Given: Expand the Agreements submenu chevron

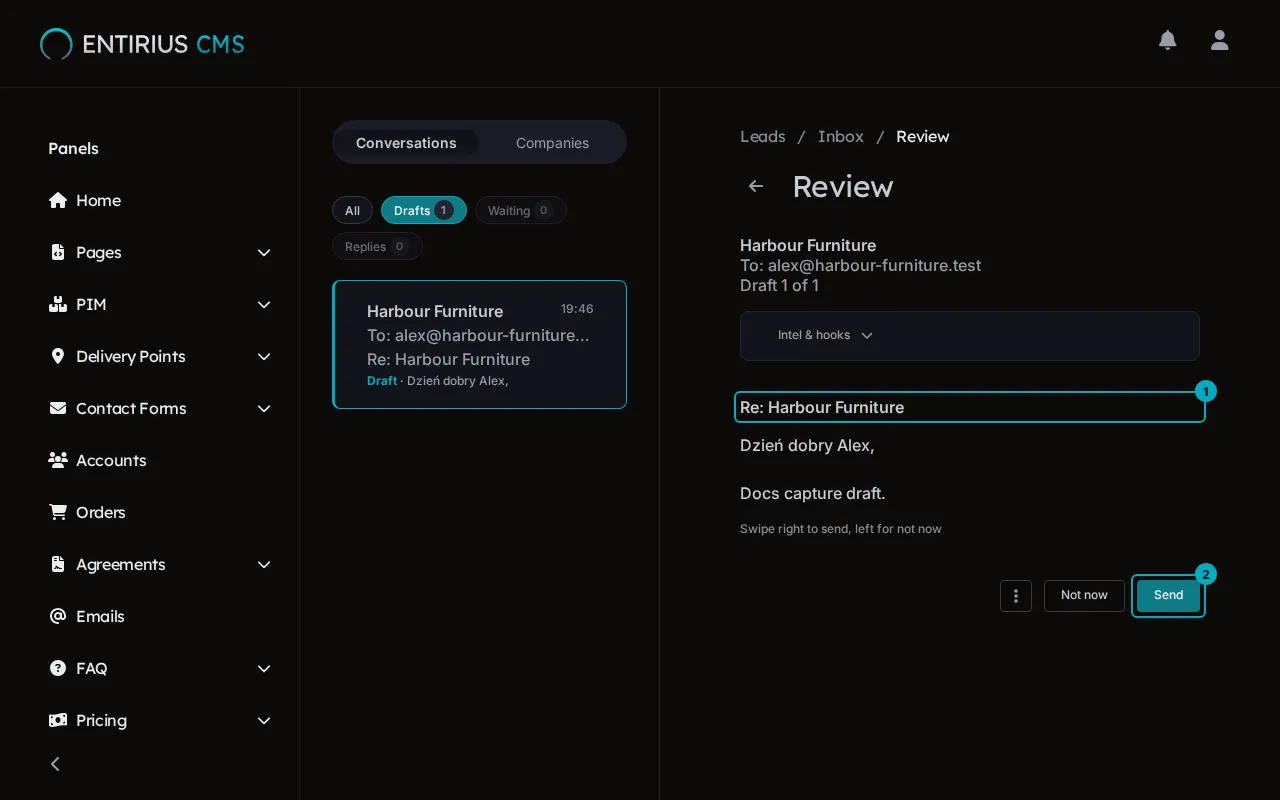Looking at the screenshot, I should pos(264,564).
